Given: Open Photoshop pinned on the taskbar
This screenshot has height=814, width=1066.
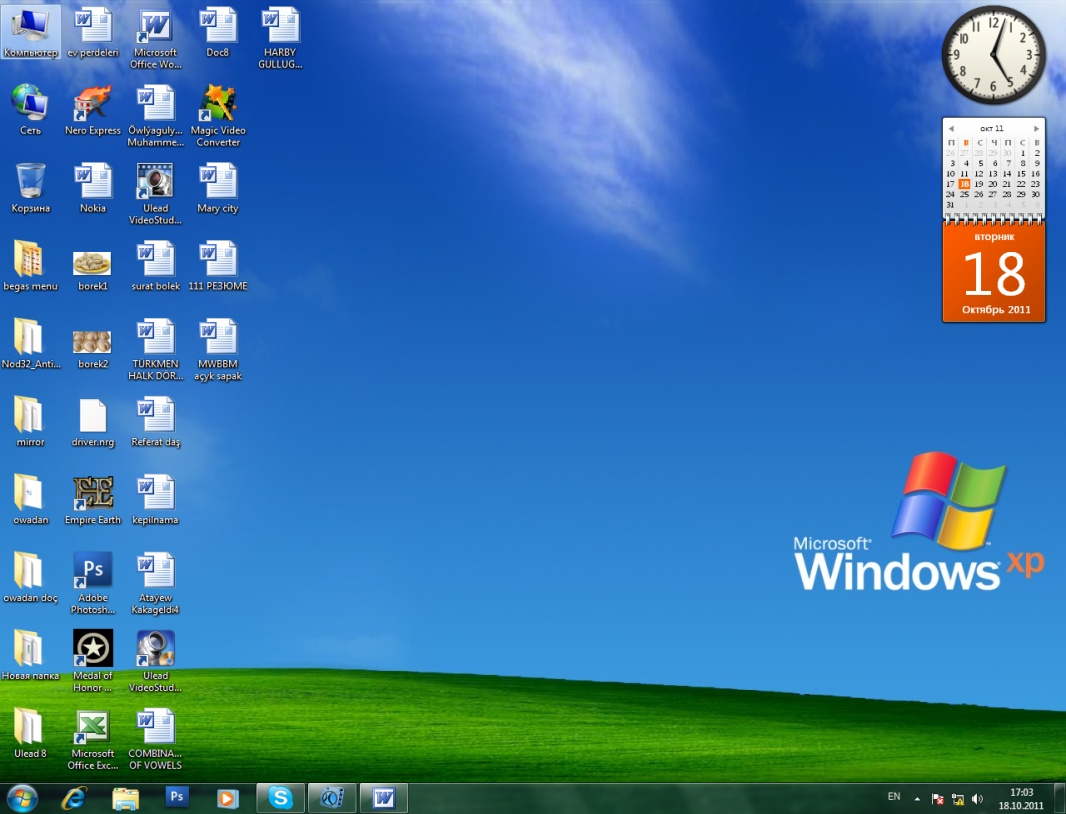Looking at the screenshot, I should (177, 796).
